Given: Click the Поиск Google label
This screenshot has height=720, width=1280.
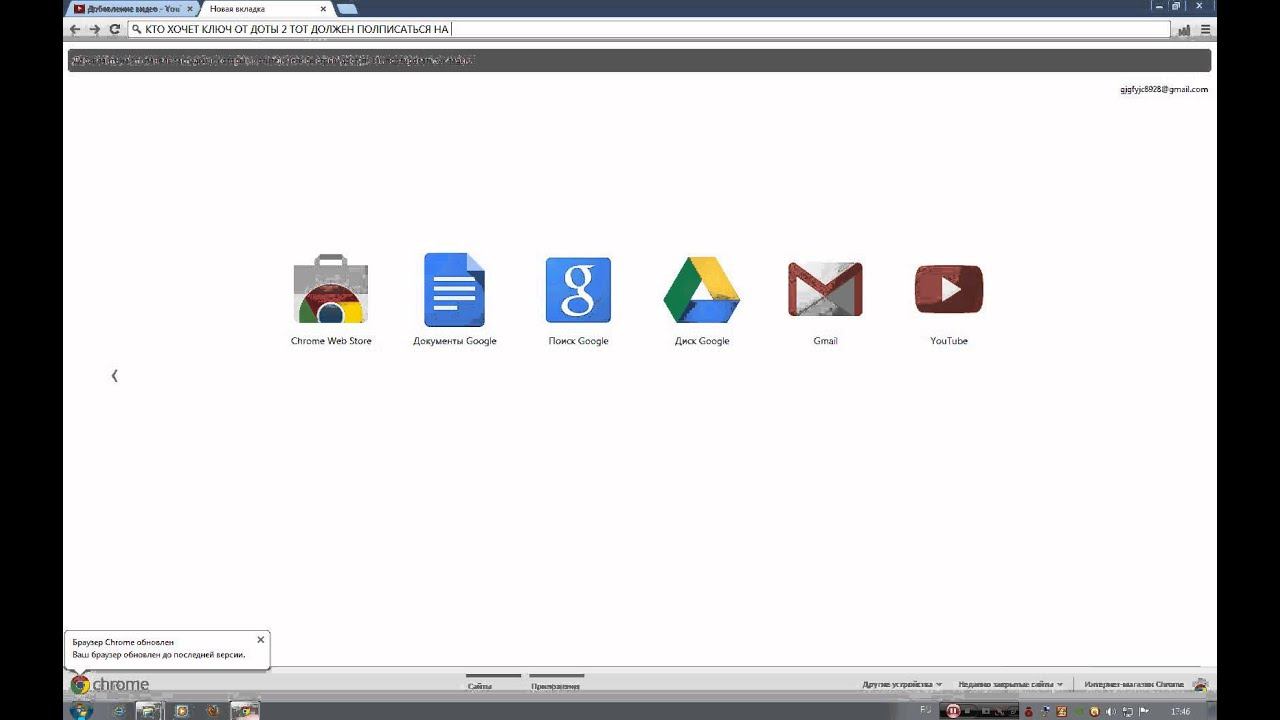Looking at the screenshot, I should (578, 341).
